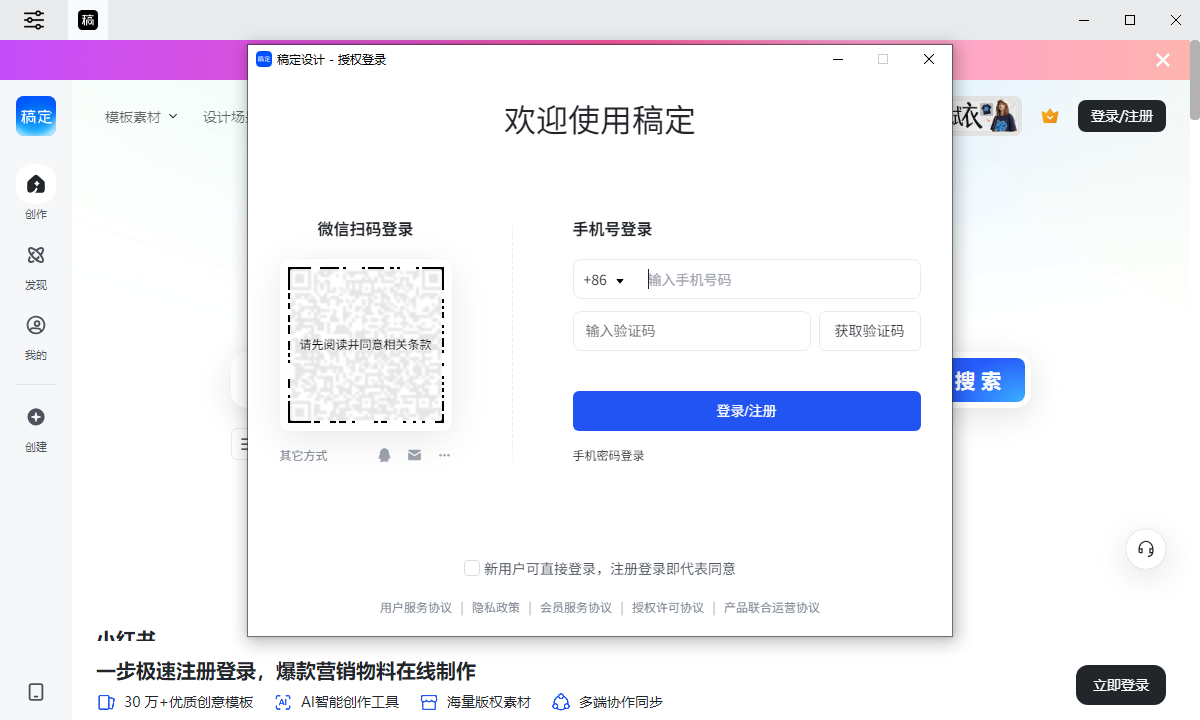This screenshot has height=720, width=1200.
Task: Open 我的 in the left sidebar
Action: point(36,338)
